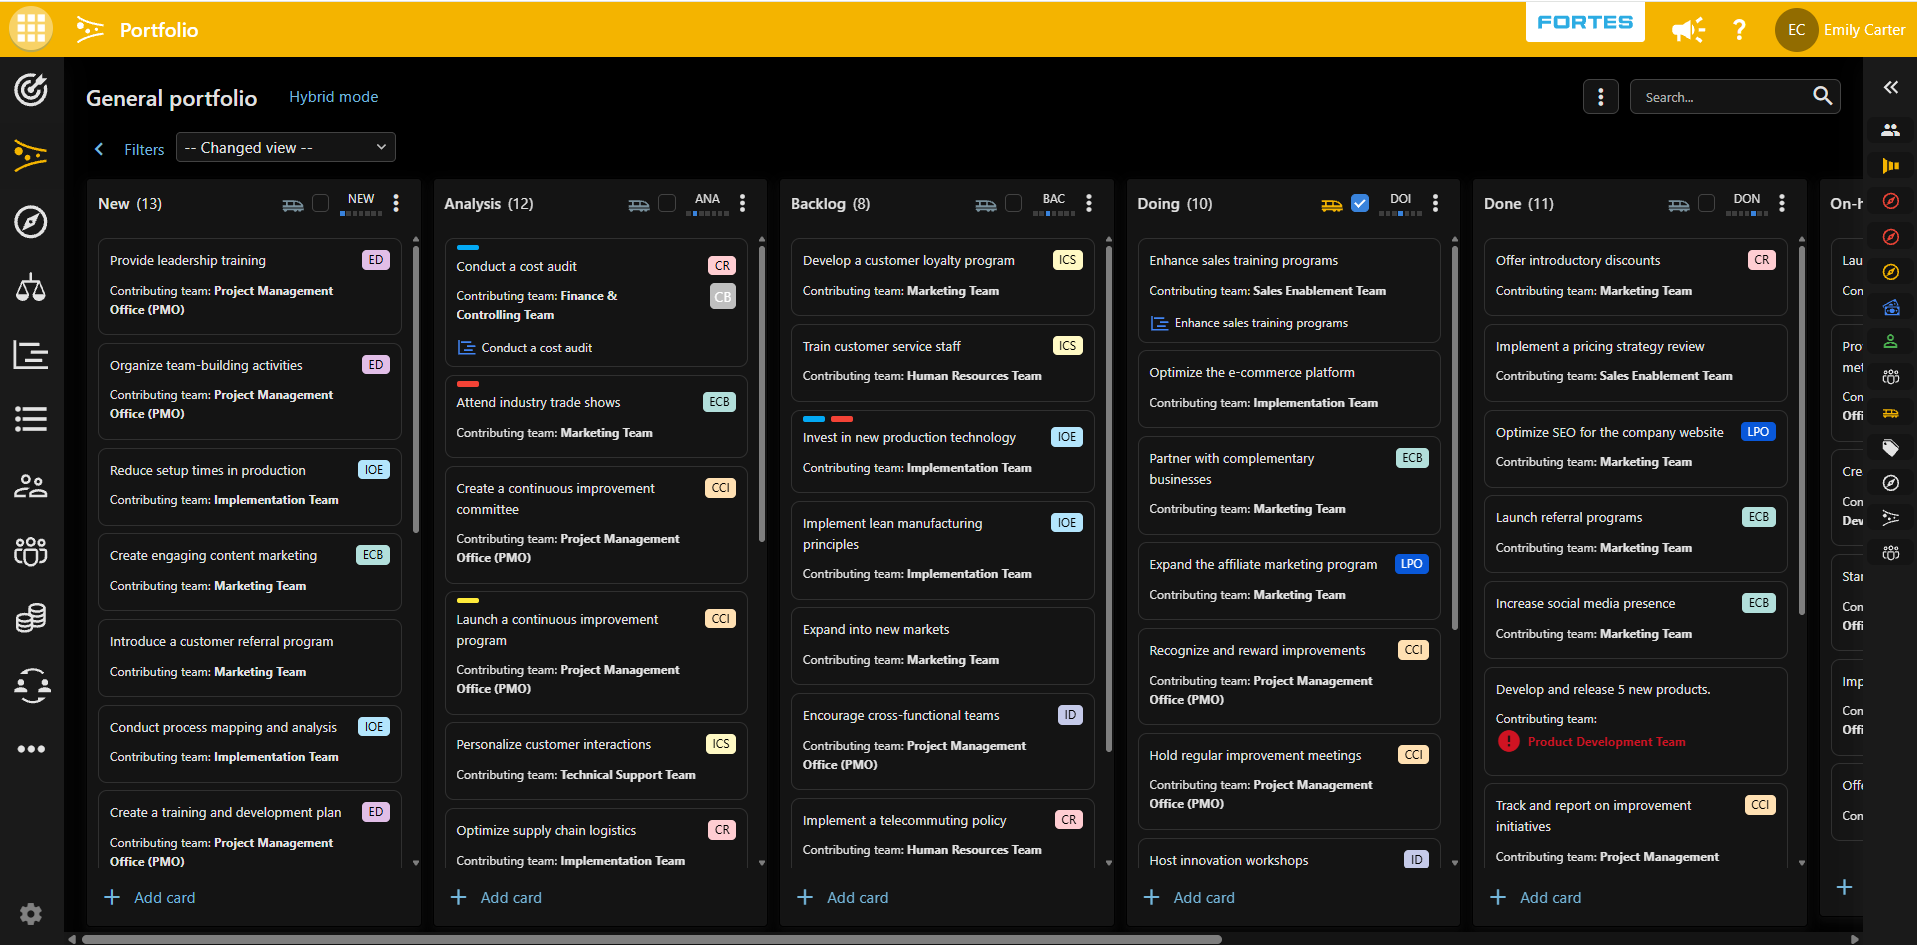Open the Develop a customer loyalty program card
The height and width of the screenshot is (945, 1917).
(942, 276)
